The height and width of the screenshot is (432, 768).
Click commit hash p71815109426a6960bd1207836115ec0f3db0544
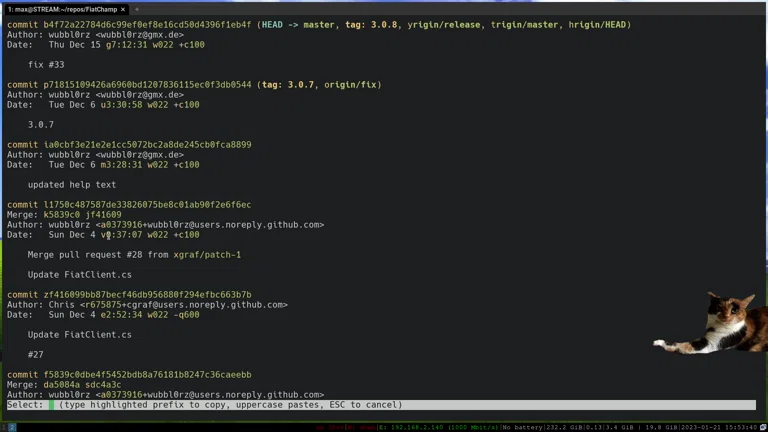(147, 85)
